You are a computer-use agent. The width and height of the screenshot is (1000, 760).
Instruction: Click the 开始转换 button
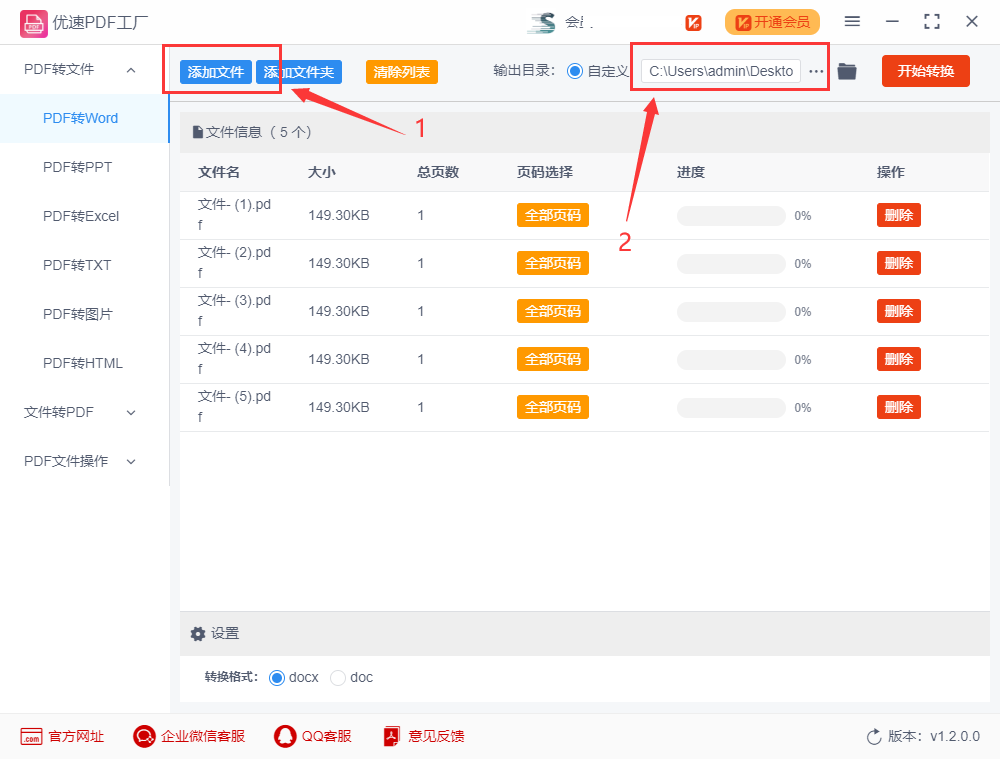click(925, 71)
